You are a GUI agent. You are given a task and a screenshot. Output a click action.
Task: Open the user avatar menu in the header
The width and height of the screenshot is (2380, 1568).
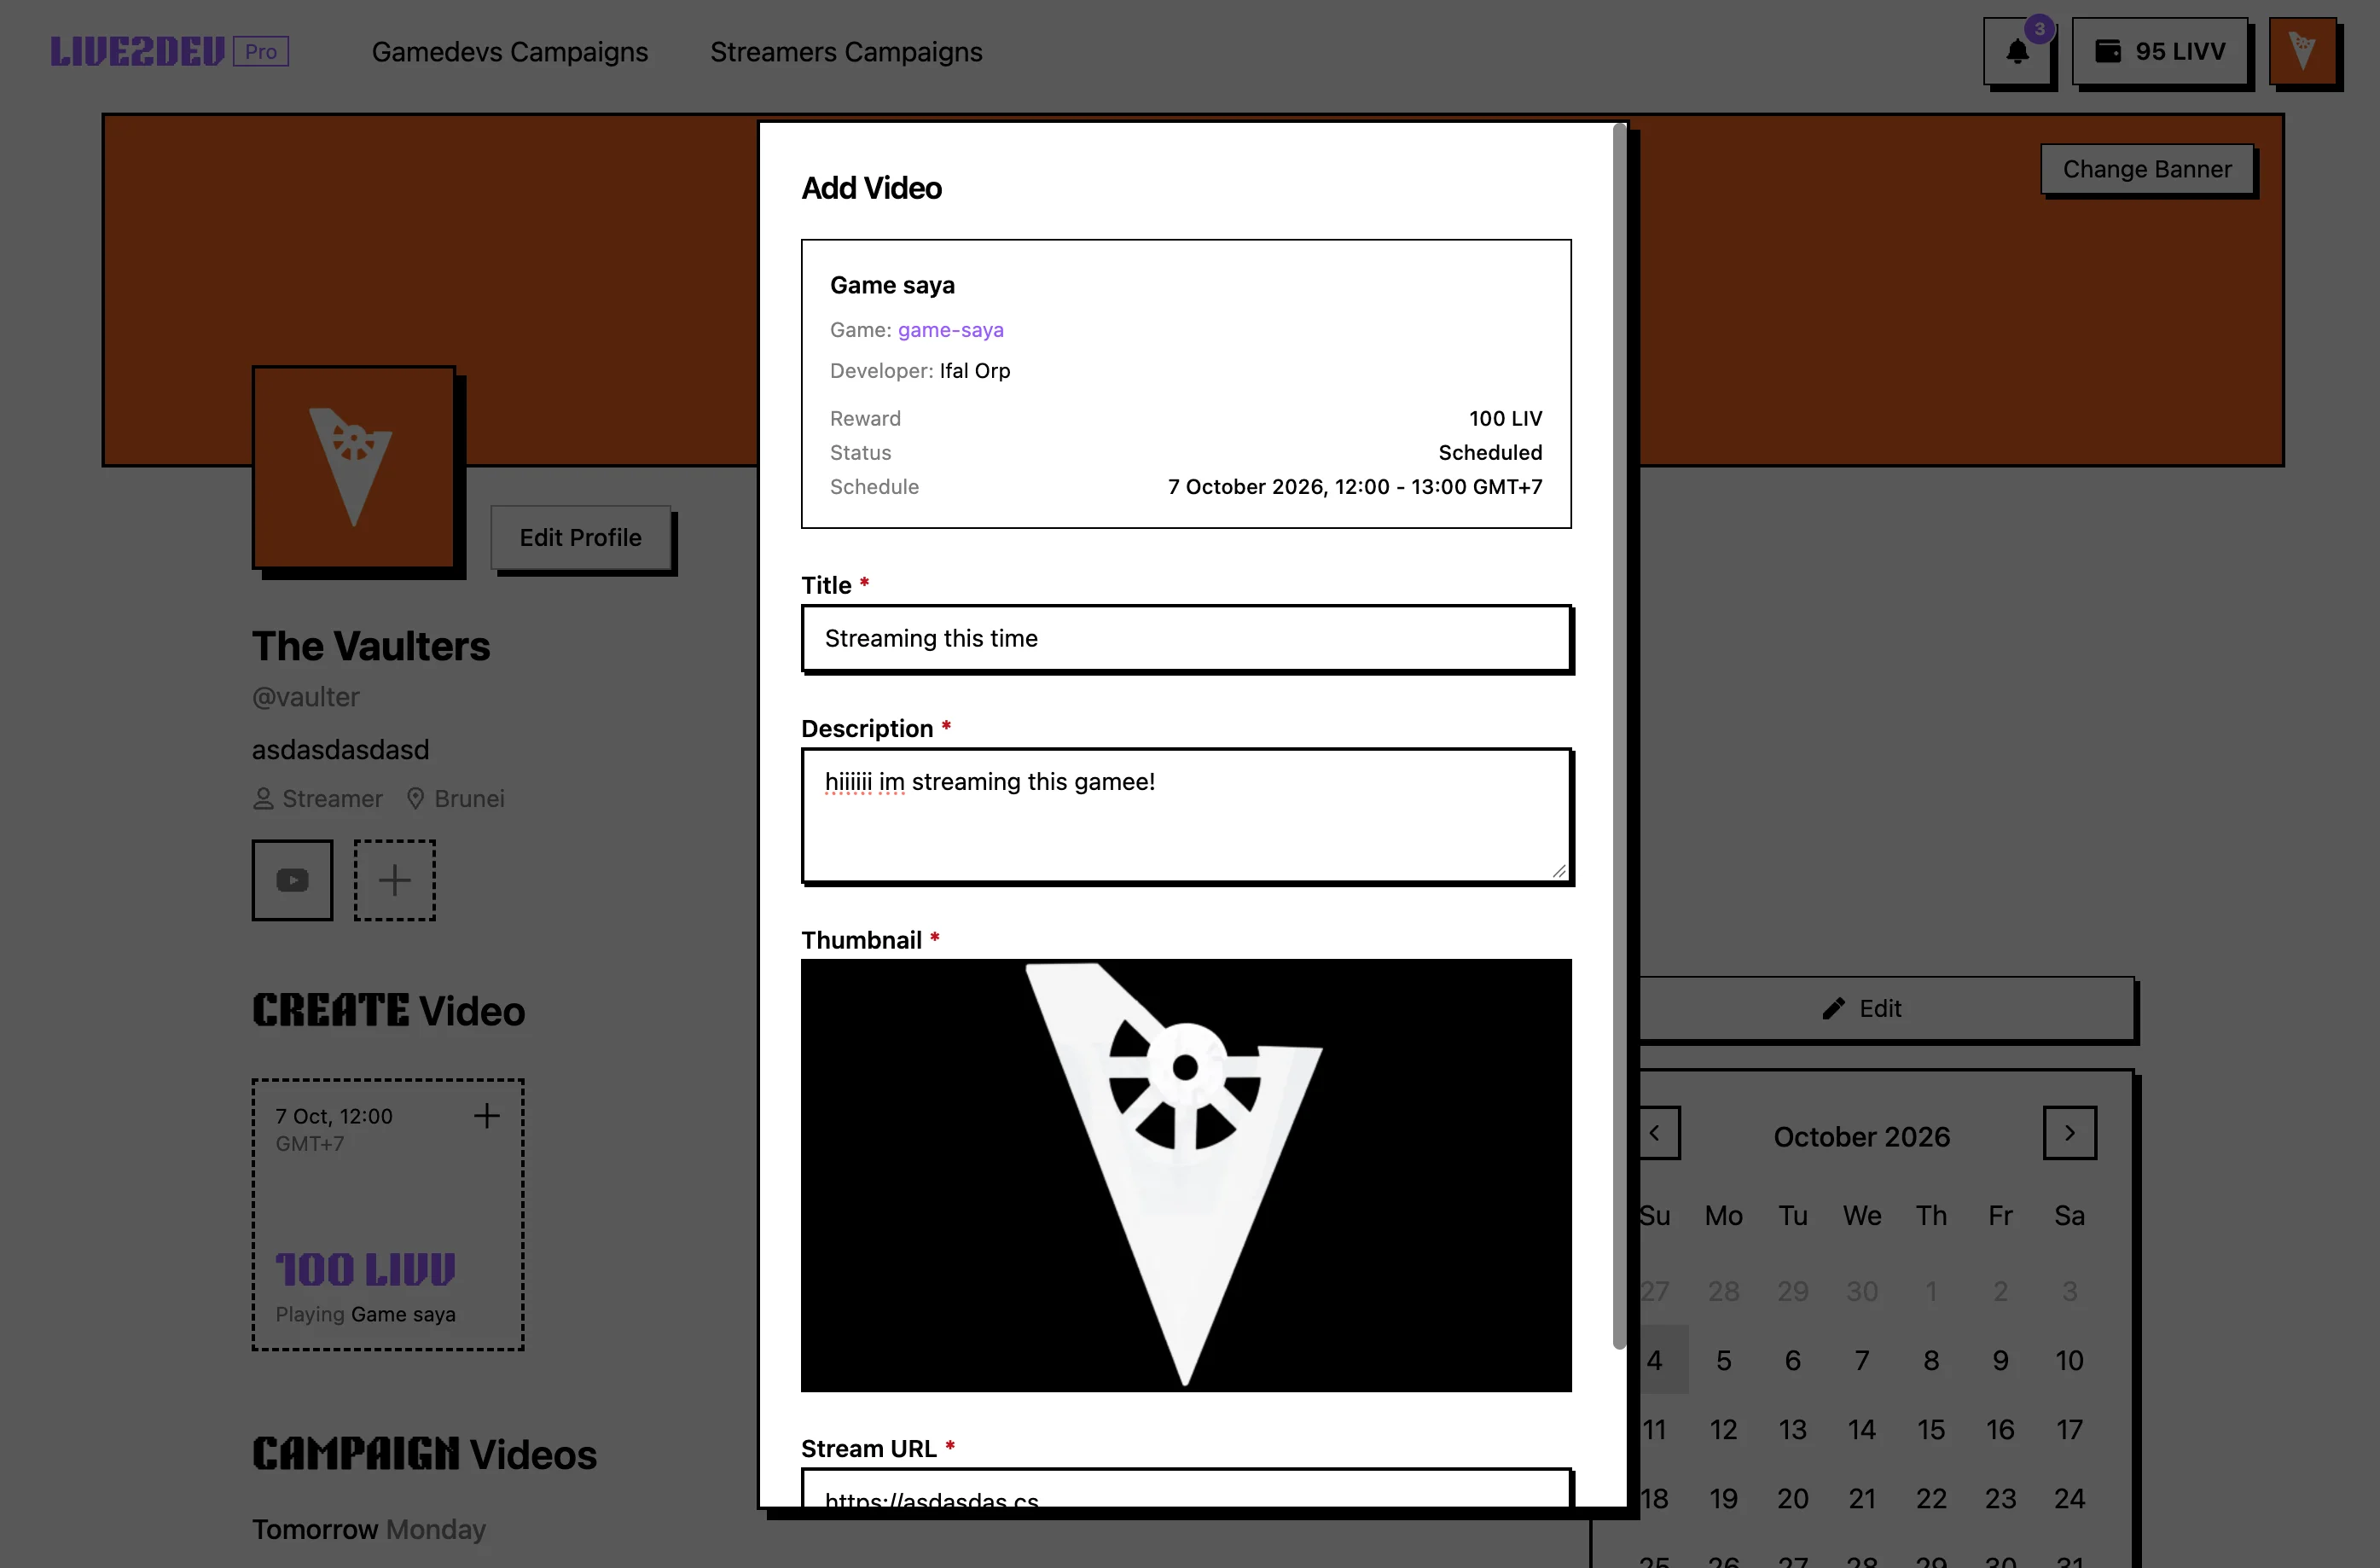2302,52
